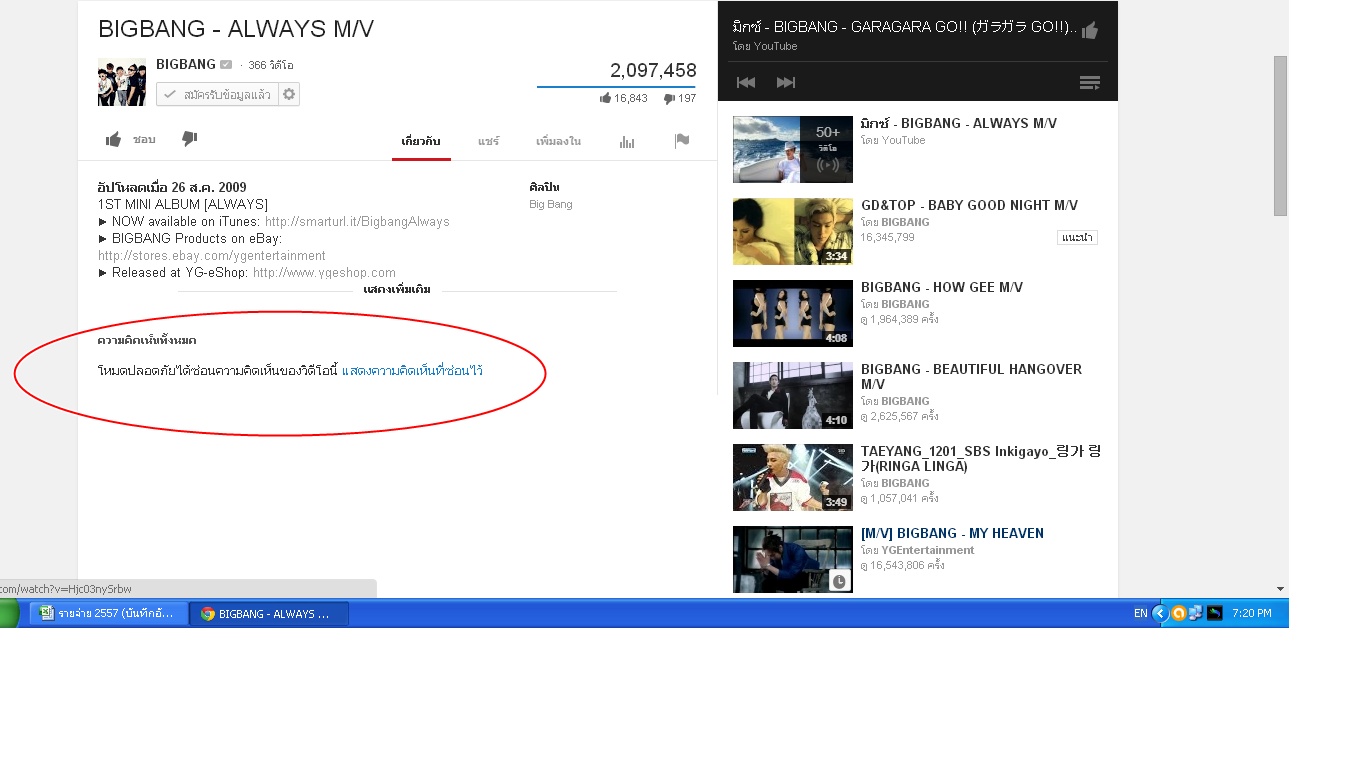Select the เกี่ยวกับ (About) tab
Screen dimensions: 1366x768
pos(420,141)
